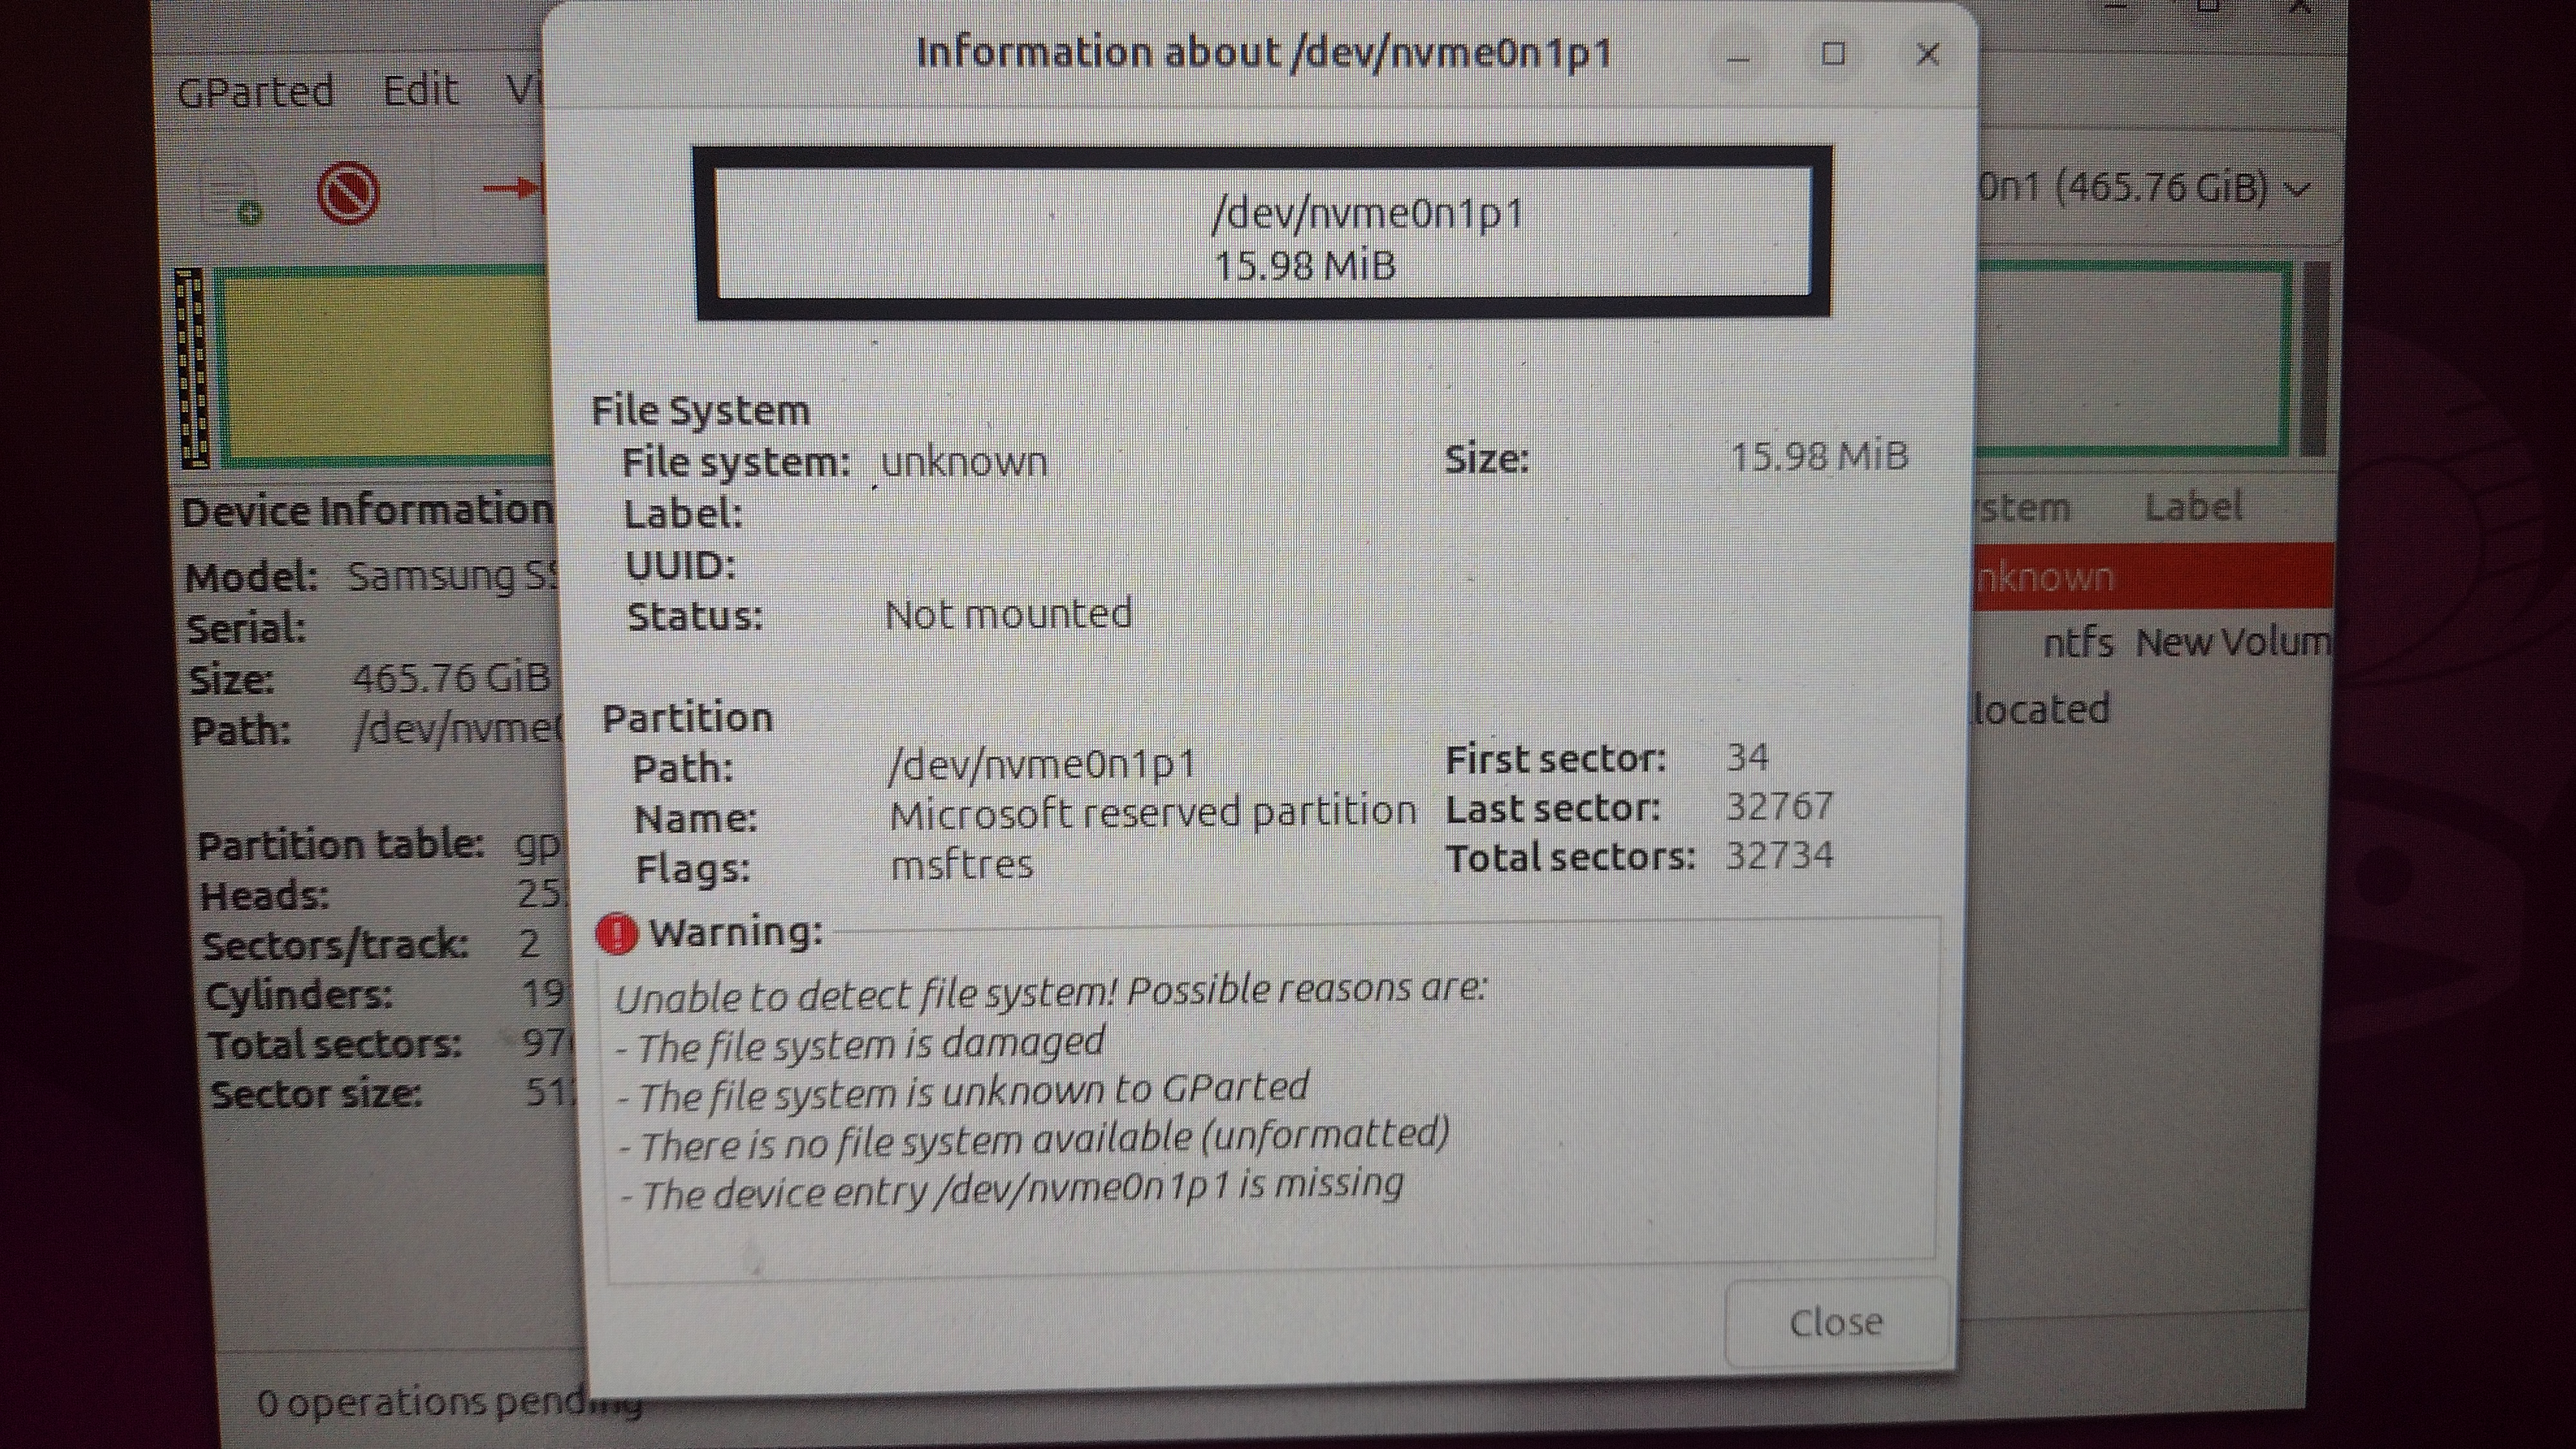Select the yellow partition block in the disk map
2576x1449 pixels.
(x=382, y=366)
